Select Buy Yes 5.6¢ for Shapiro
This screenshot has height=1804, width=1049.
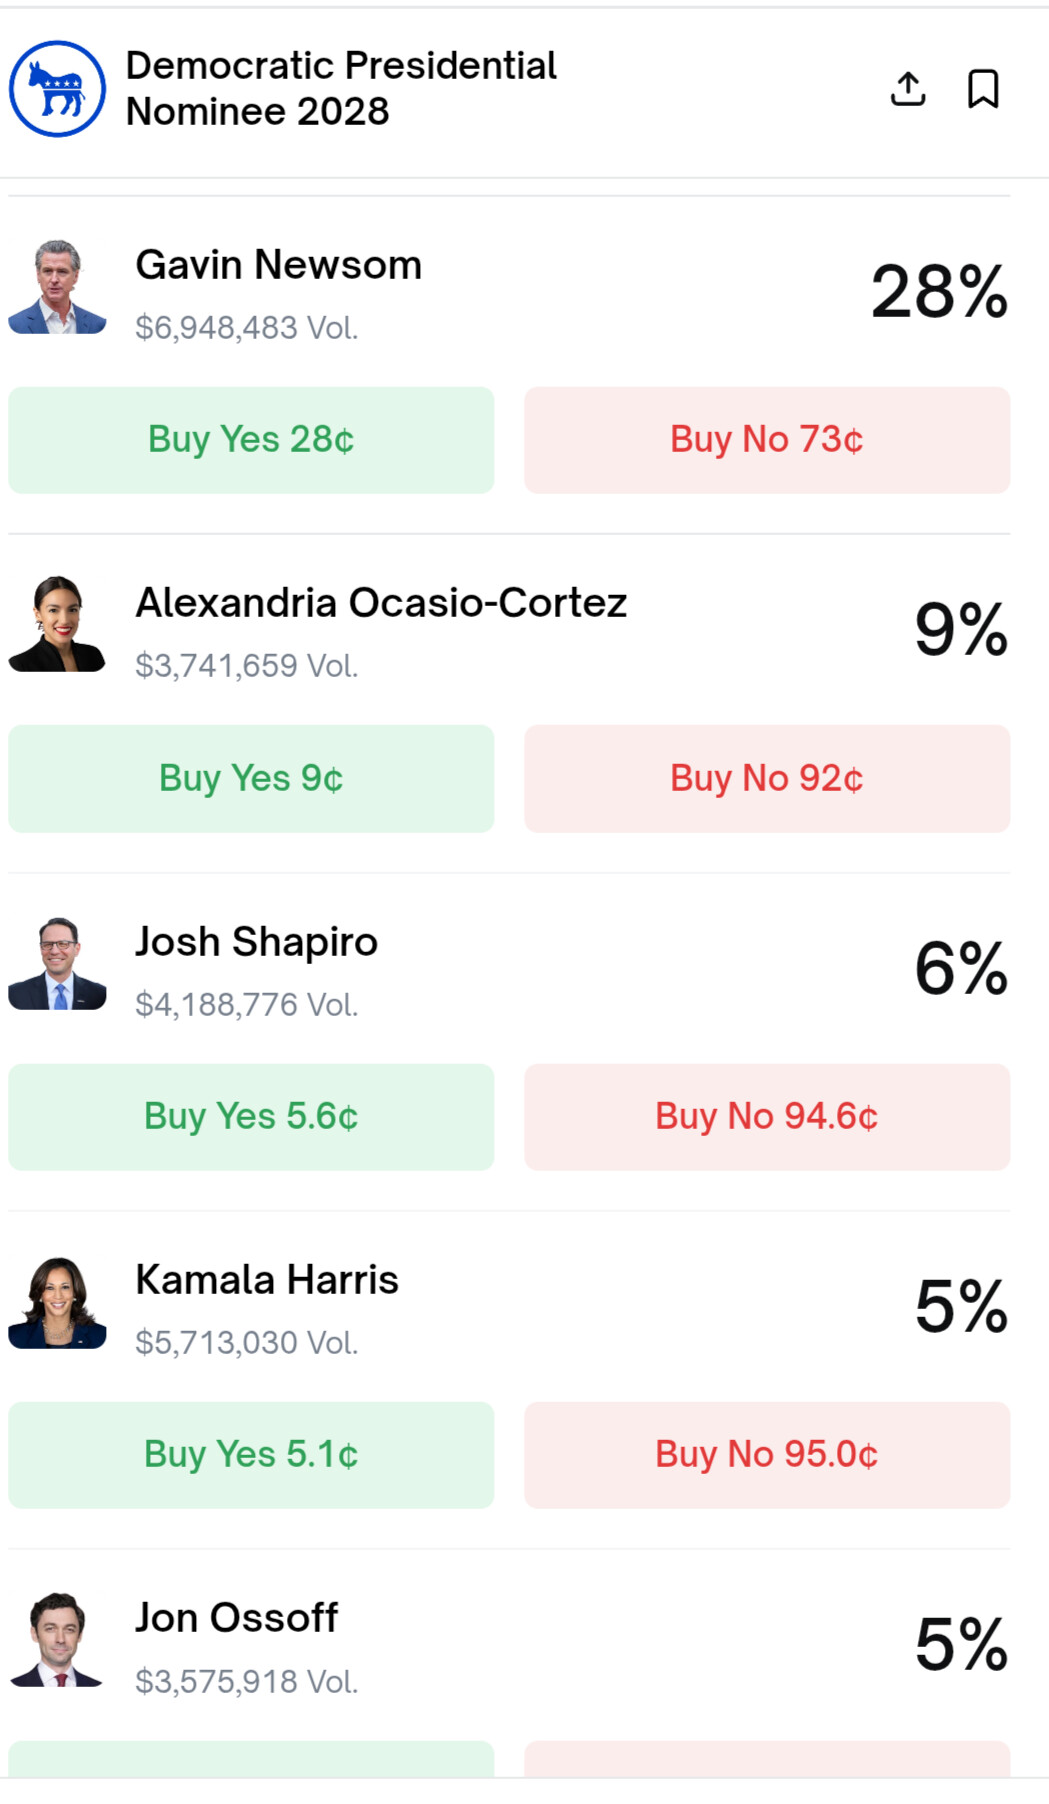pos(251,1116)
